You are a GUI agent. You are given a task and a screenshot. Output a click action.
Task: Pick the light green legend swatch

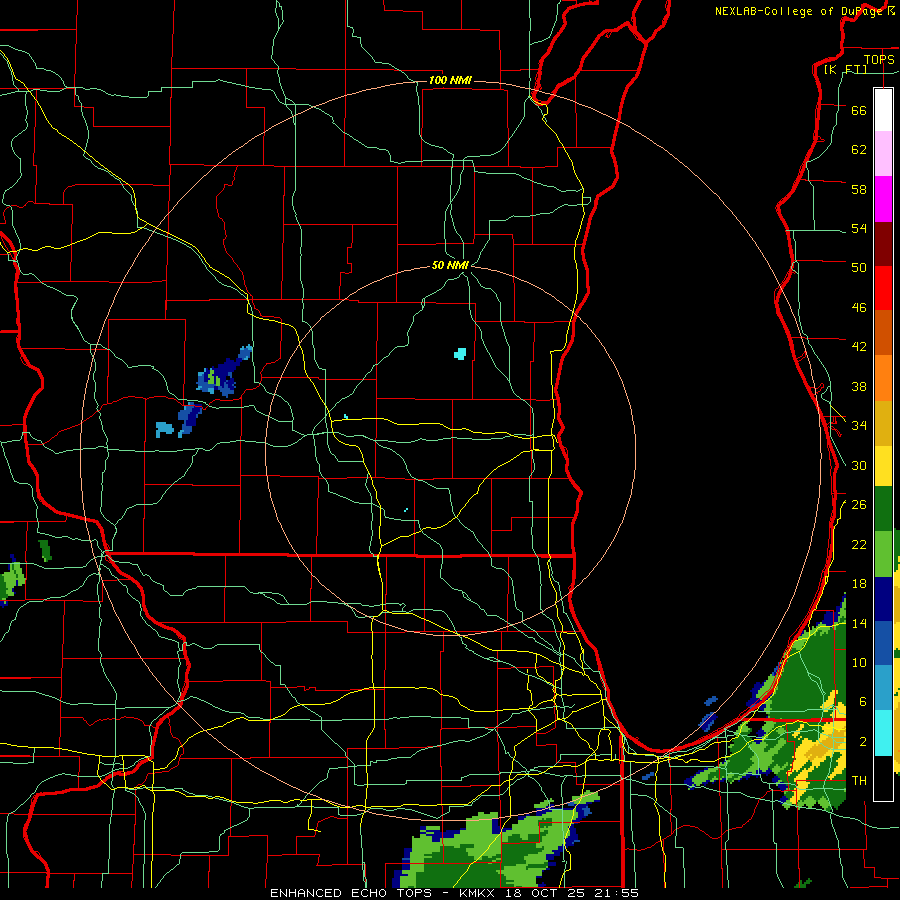(883, 554)
